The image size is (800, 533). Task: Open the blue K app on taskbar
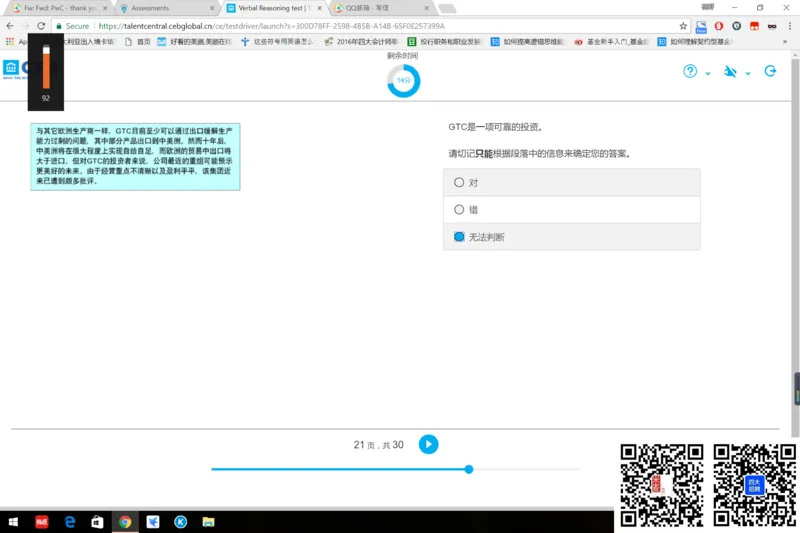[180, 522]
